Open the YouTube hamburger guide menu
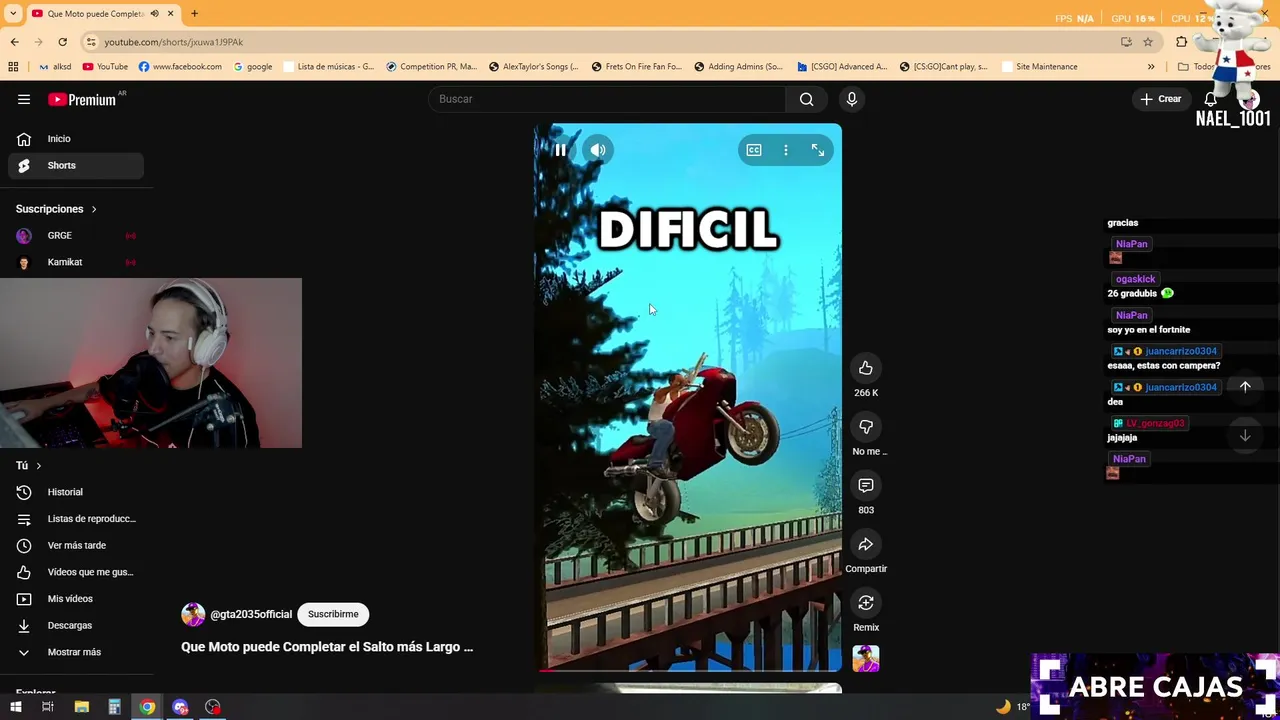The height and width of the screenshot is (720, 1280). (x=24, y=99)
